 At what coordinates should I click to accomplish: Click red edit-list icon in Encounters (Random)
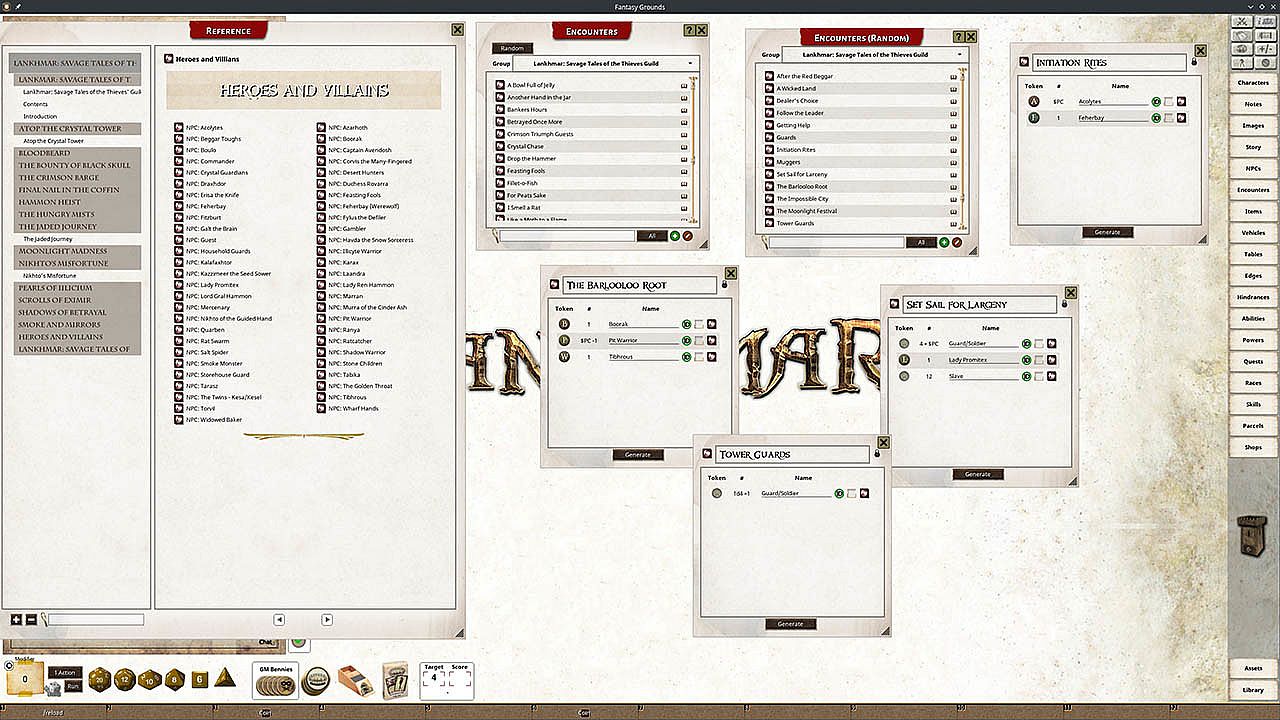(x=957, y=242)
